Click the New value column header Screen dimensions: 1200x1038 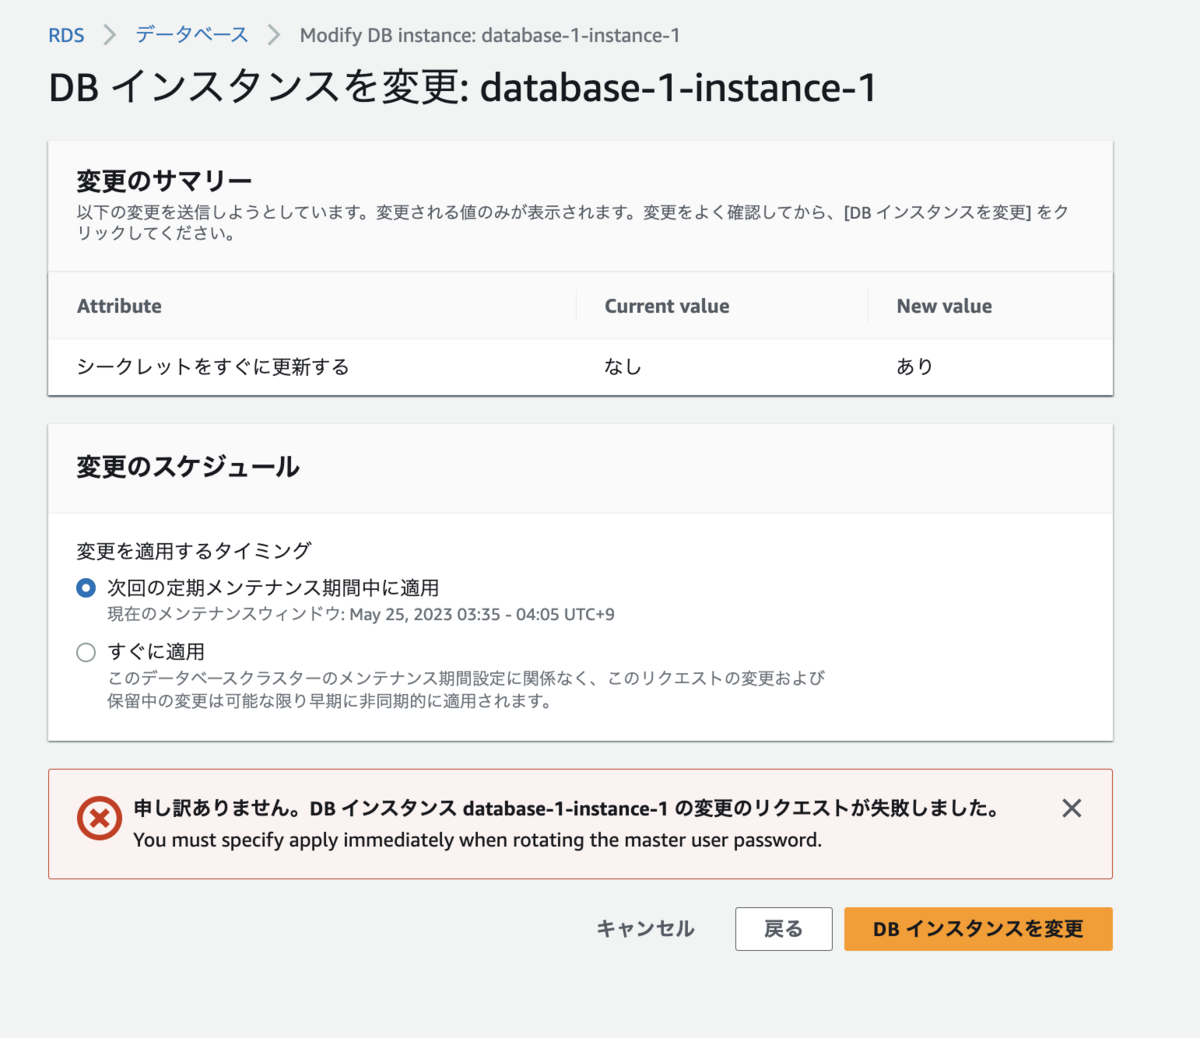(x=944, y=306)
